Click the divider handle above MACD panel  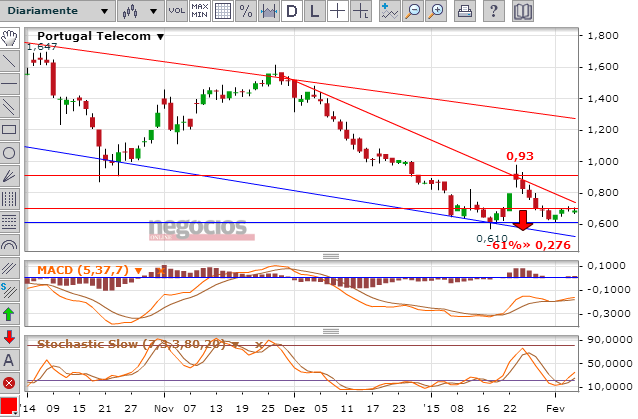[331, 256]
